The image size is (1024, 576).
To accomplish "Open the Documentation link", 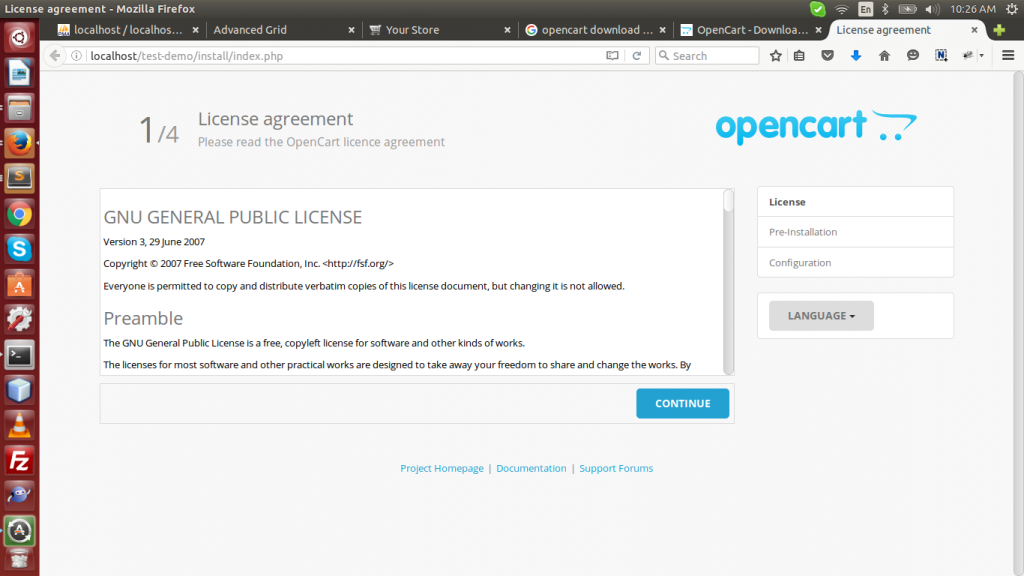I will tap(531, 468).
